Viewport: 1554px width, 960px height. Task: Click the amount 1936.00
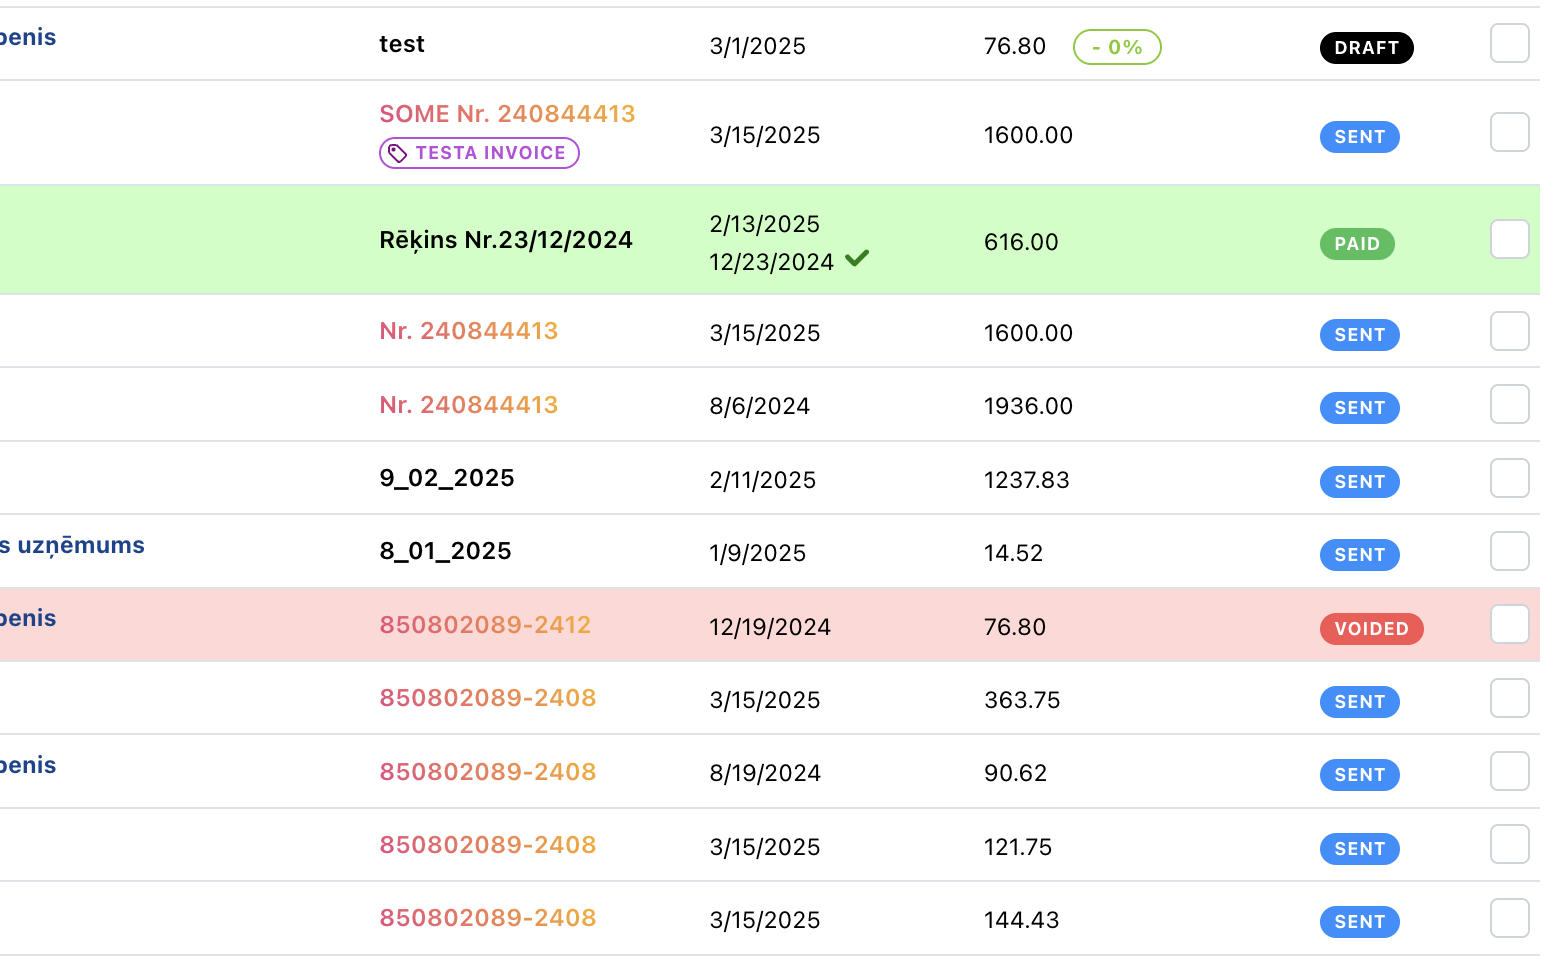click(x=1028, y=406)
